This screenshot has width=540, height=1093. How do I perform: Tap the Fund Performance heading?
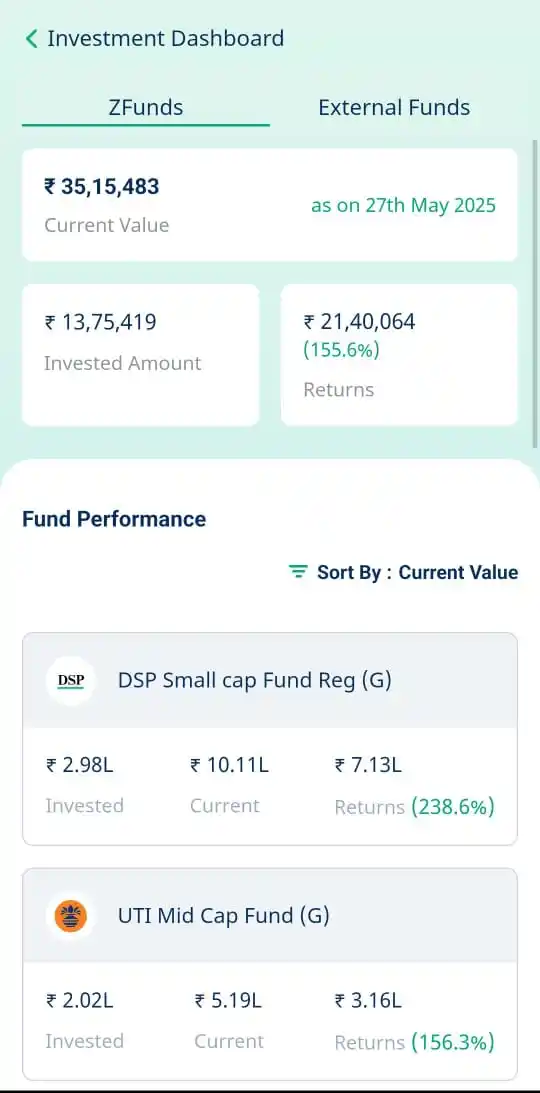tap(114, 519)
